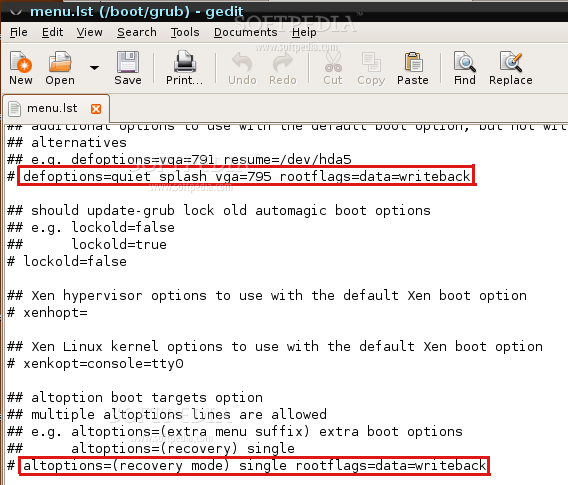The image size is (568, 485).
Task: Open the Edit menu
Action: click(x=53, y=32)
